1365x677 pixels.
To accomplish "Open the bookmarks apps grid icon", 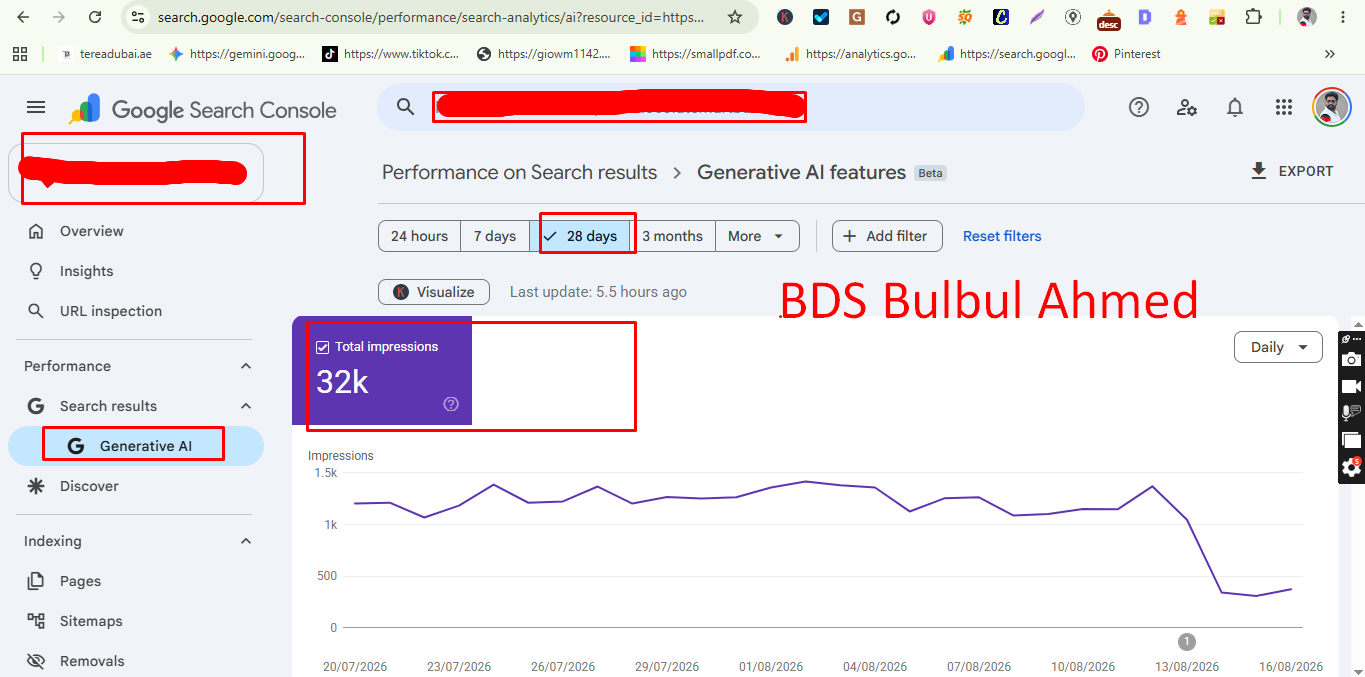I will pos(20,54).
